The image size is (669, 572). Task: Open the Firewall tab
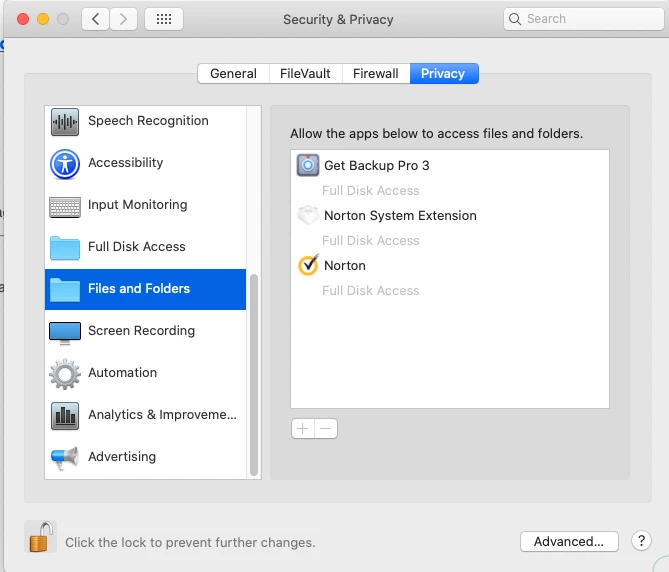pos(375,73)
